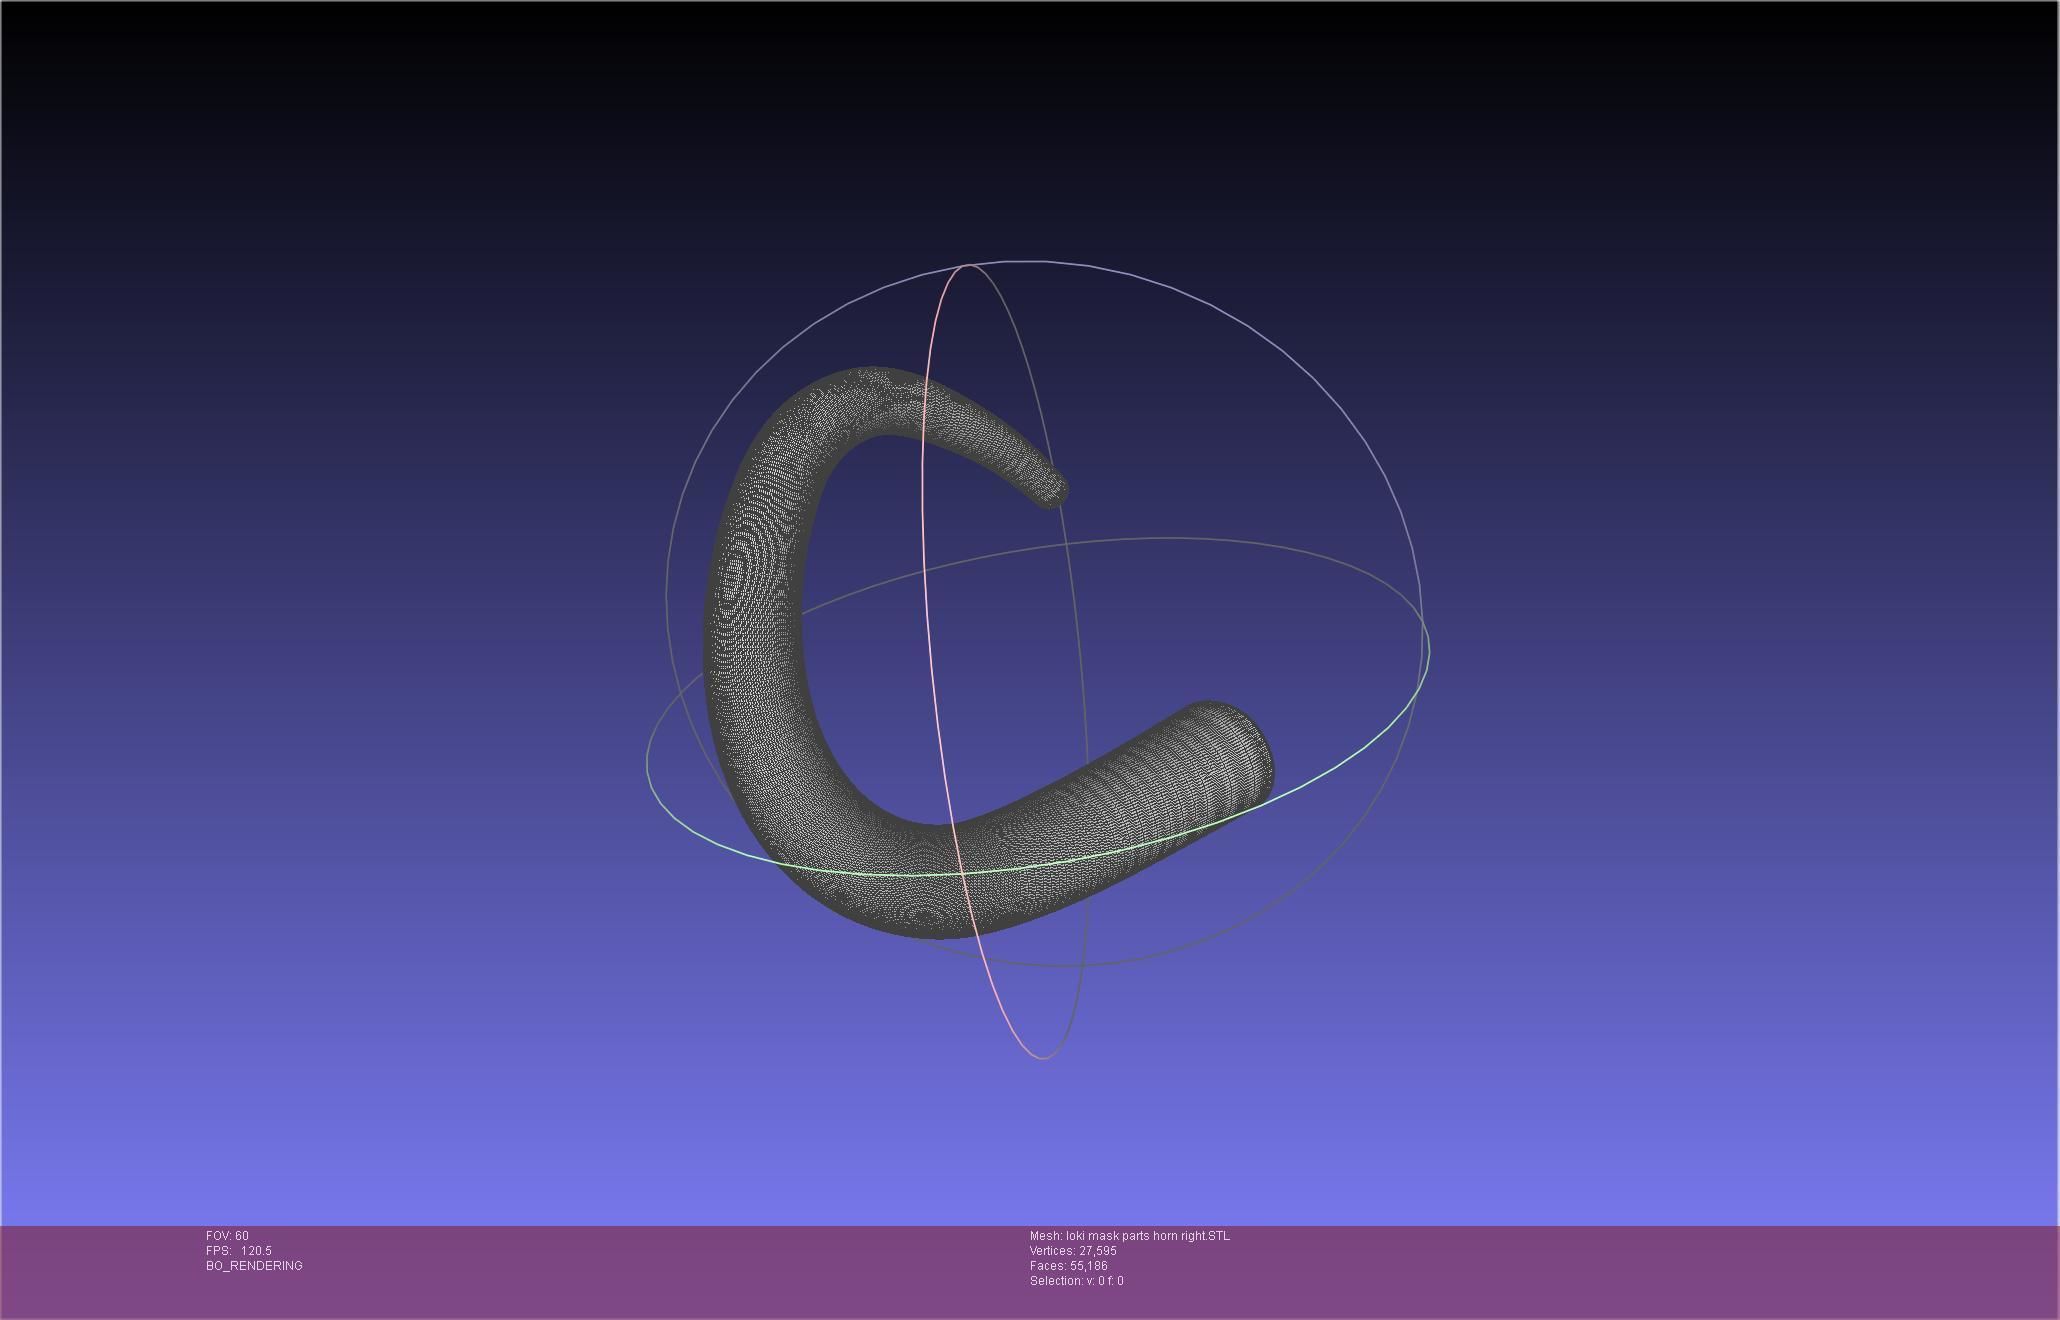The image size is (2060, 1320).
Task: Click the Faces: 55,186 info line
Action: point(1068,1266)
